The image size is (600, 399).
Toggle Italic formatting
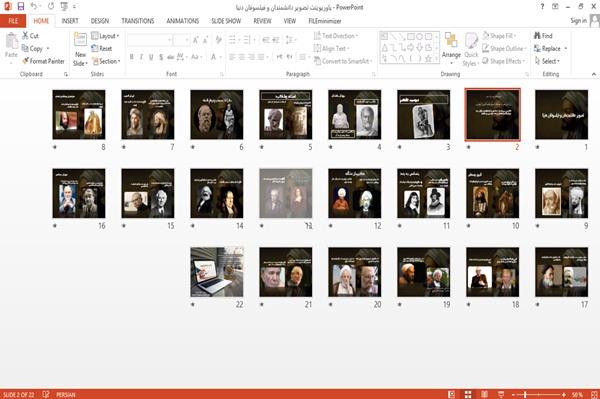[141, 57]
